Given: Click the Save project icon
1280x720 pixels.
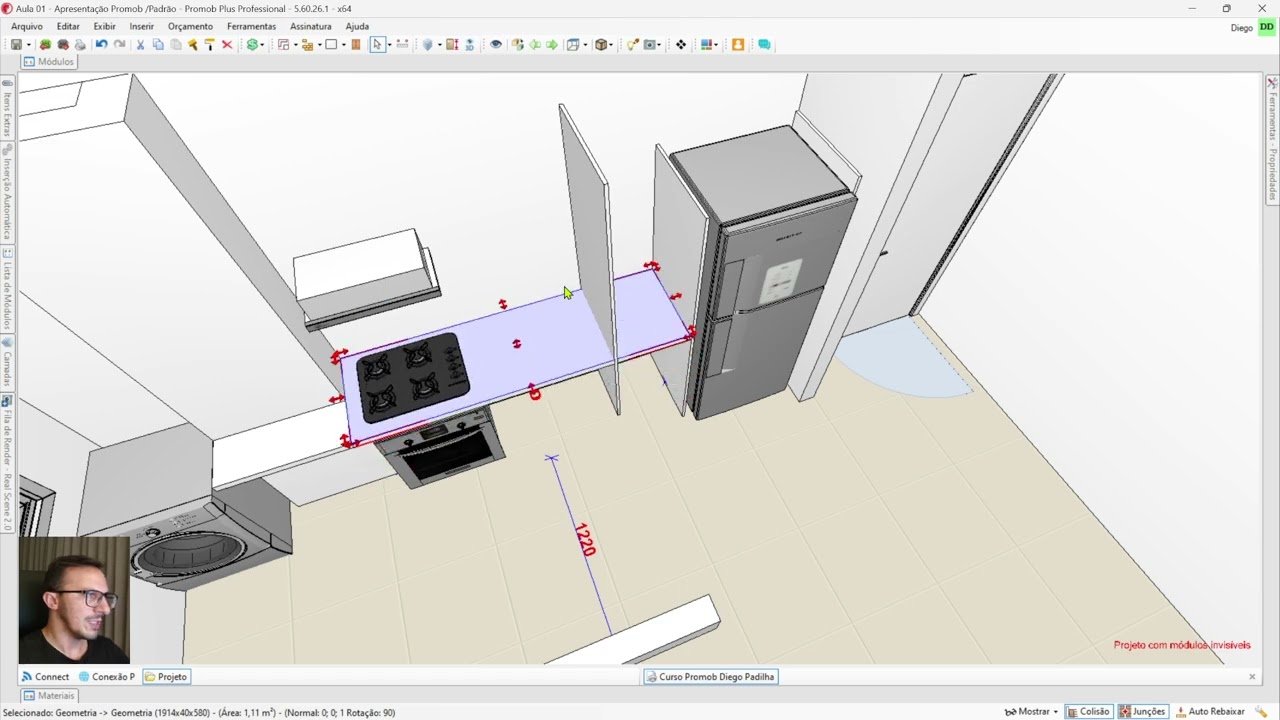Looking at the screenshot, I should point(16,44).
